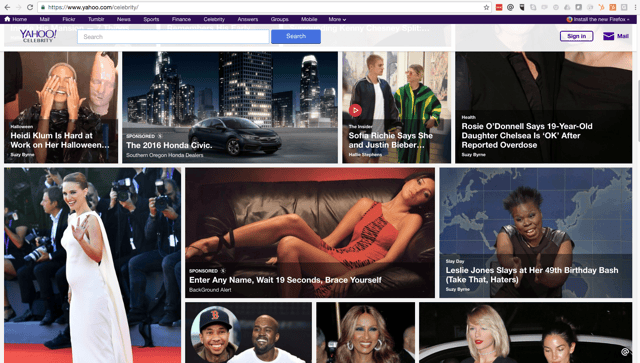This screenshot has width=640, height=363.
Task: Open the Mail envelope icon
Action: pyautogui.click(x=609, y=36)
